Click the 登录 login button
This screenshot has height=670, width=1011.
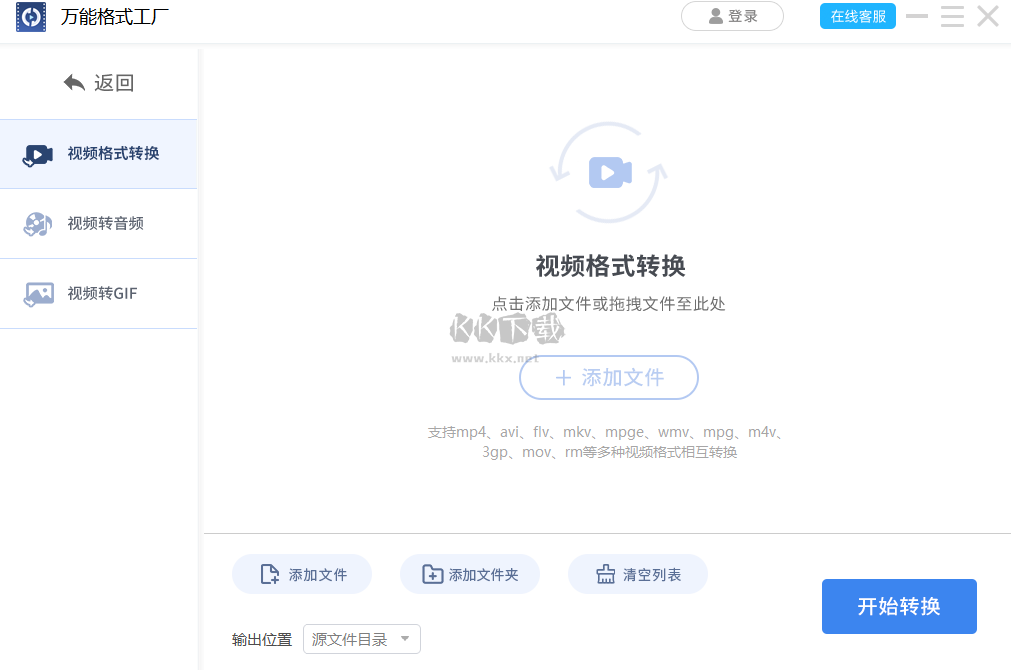732,16
